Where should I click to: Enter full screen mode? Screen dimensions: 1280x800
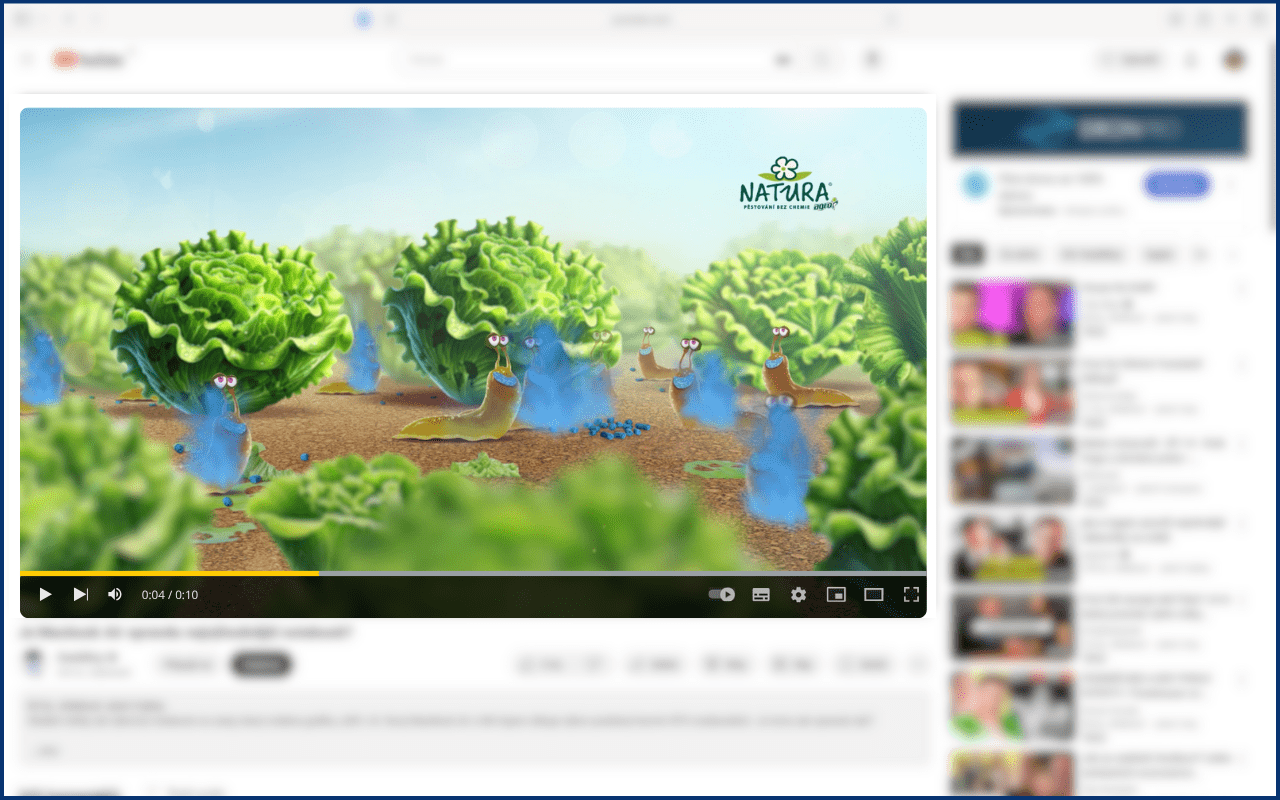[911, 594]
